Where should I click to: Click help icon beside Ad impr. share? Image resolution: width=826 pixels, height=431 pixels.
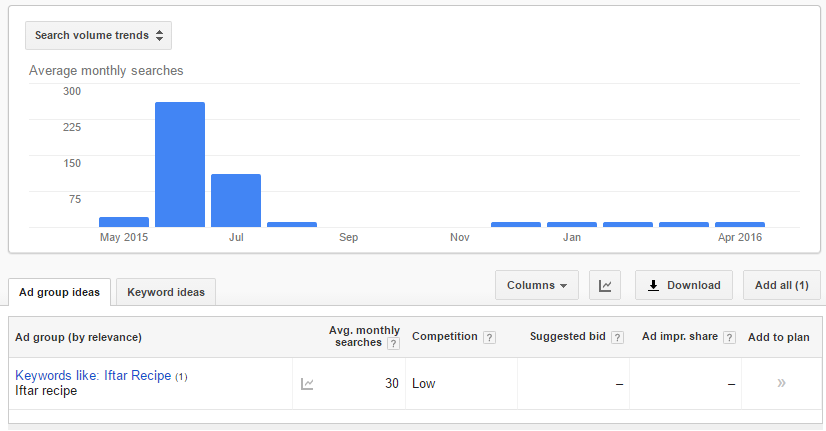[729, 337]
